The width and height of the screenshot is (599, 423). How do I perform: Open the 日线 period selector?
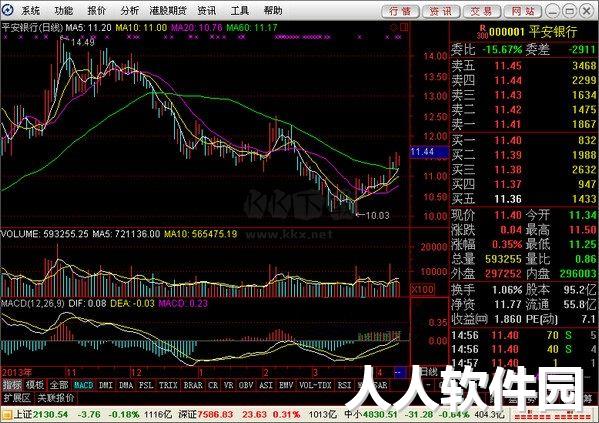[429, 371]
